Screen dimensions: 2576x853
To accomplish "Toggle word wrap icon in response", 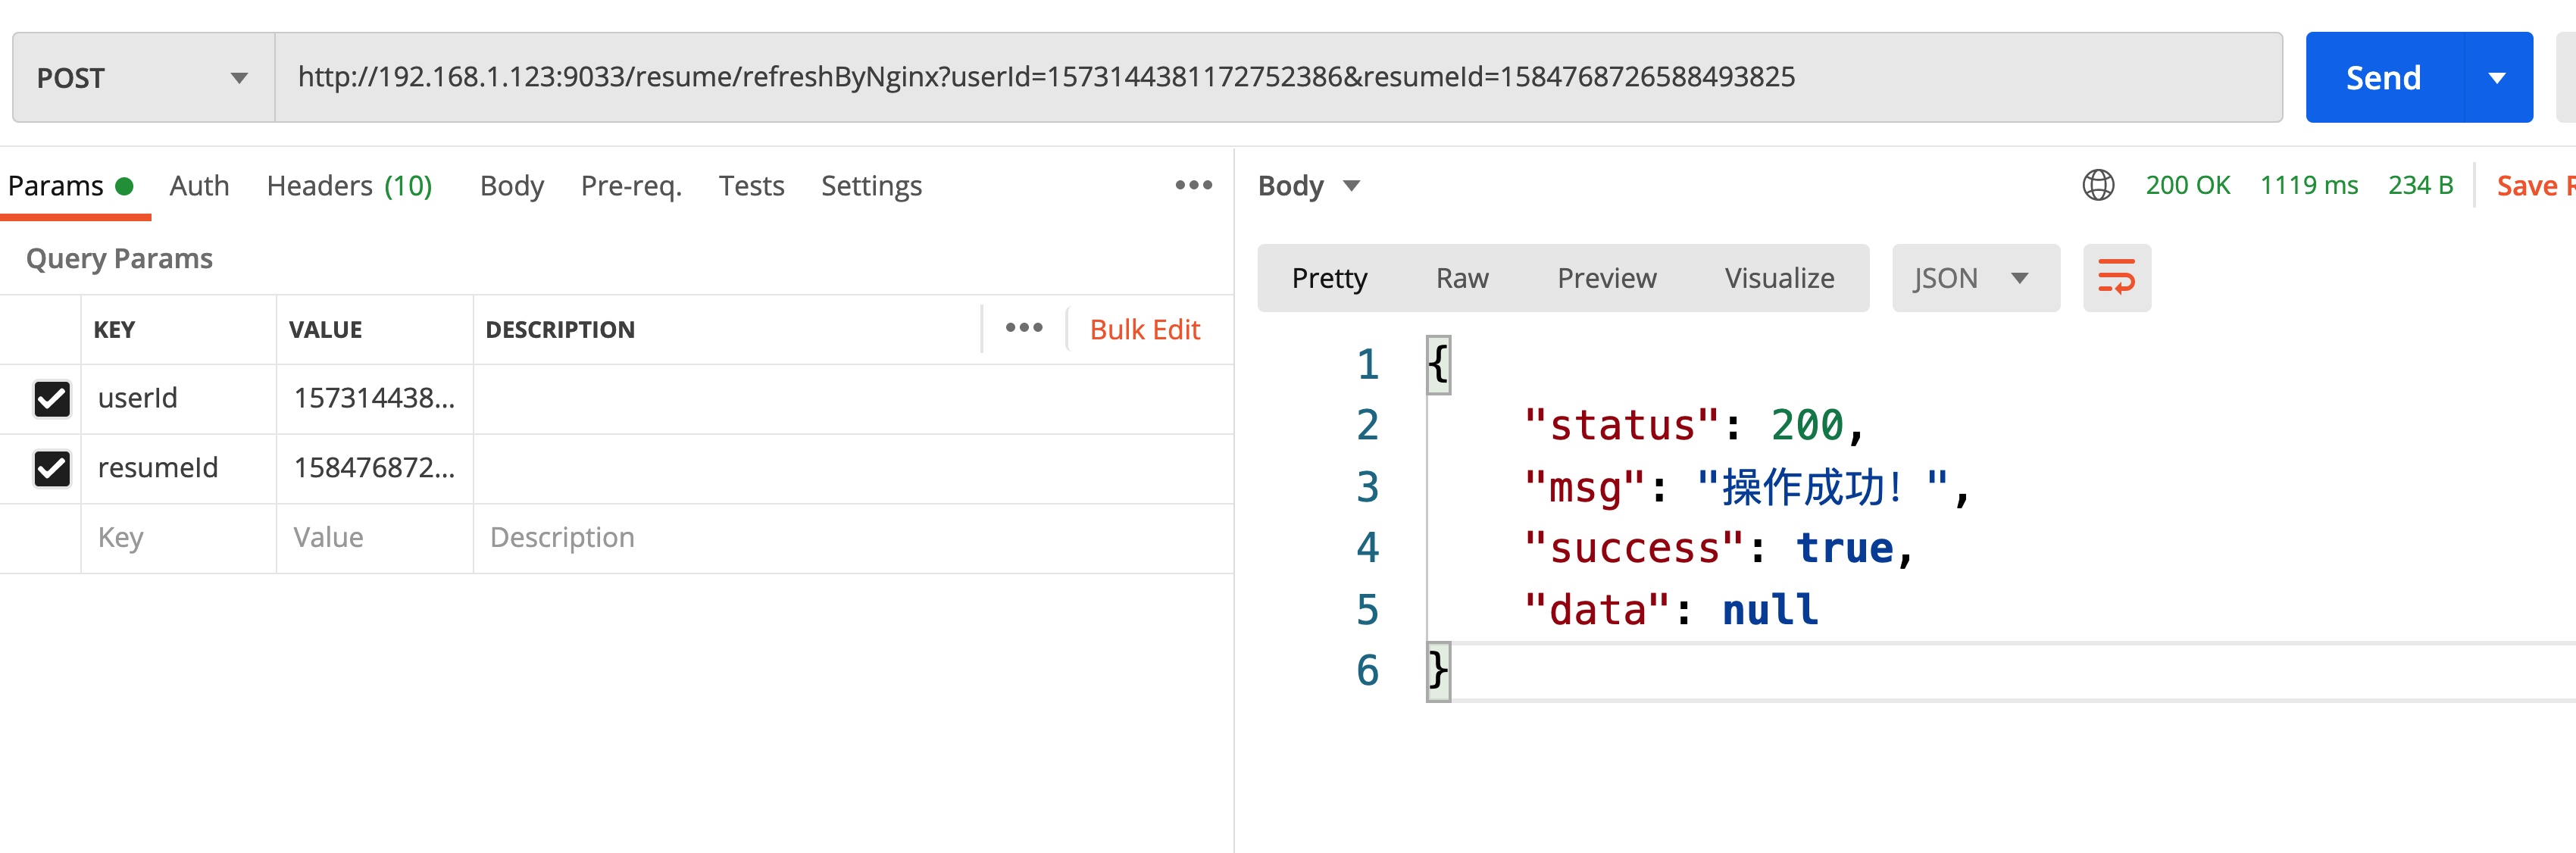I will [x=2116, y=278].
